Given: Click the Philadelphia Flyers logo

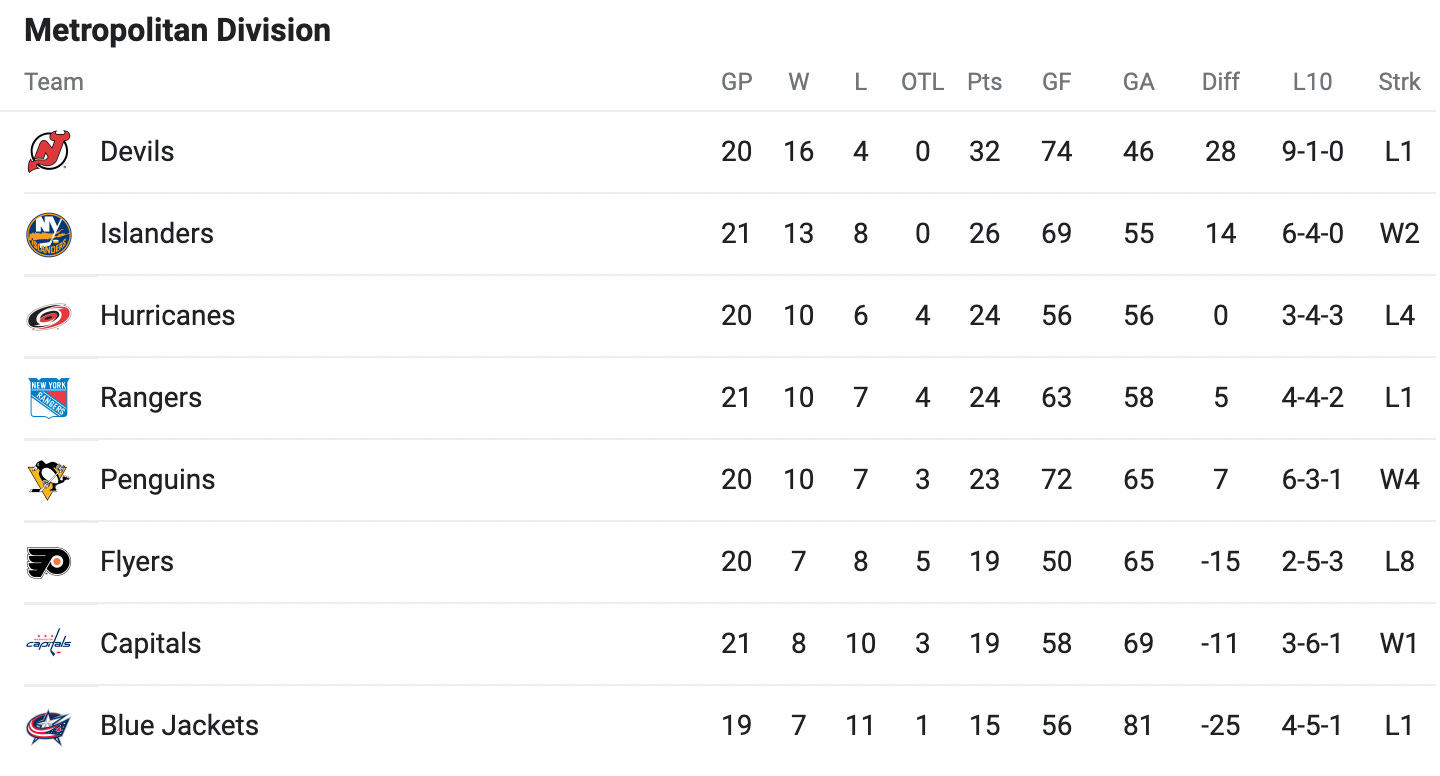Looking at the screenshot, I should click(x=48, y=562).
